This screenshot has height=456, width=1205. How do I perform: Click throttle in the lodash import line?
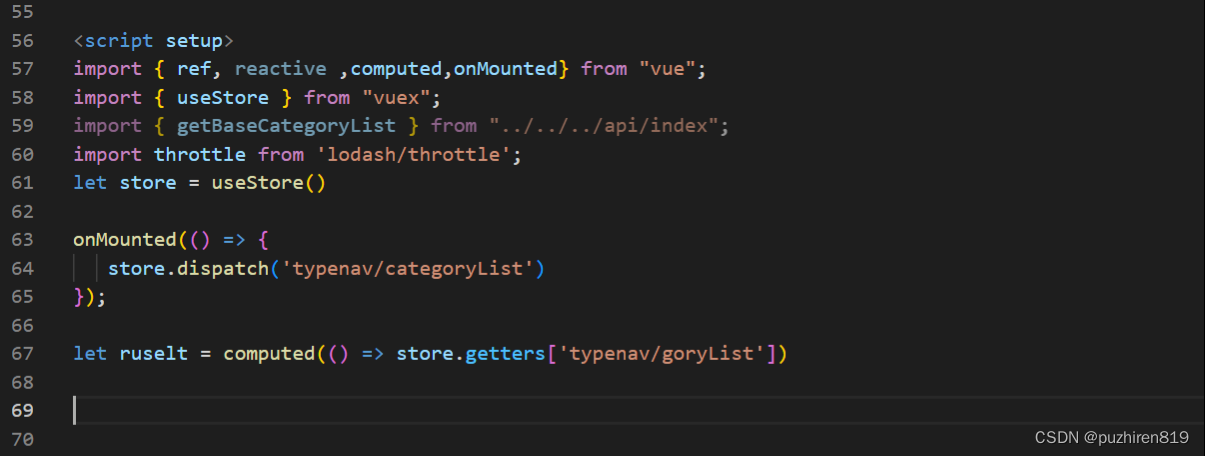pos(200,155)
